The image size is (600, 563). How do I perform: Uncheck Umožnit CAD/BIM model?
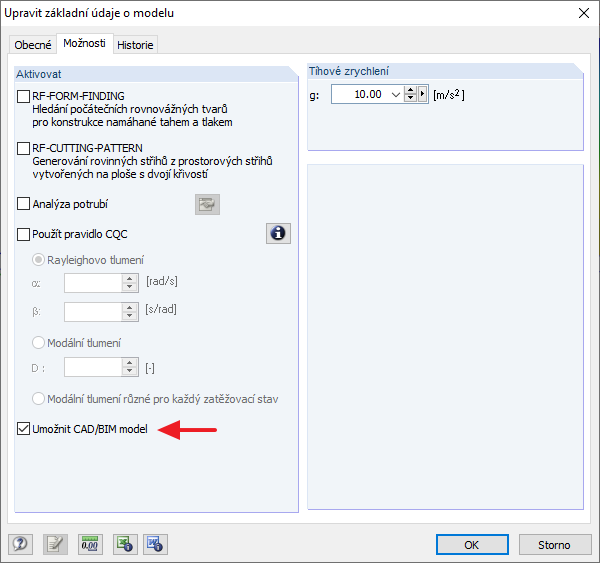pyautogui.click(x=23, y=429)
